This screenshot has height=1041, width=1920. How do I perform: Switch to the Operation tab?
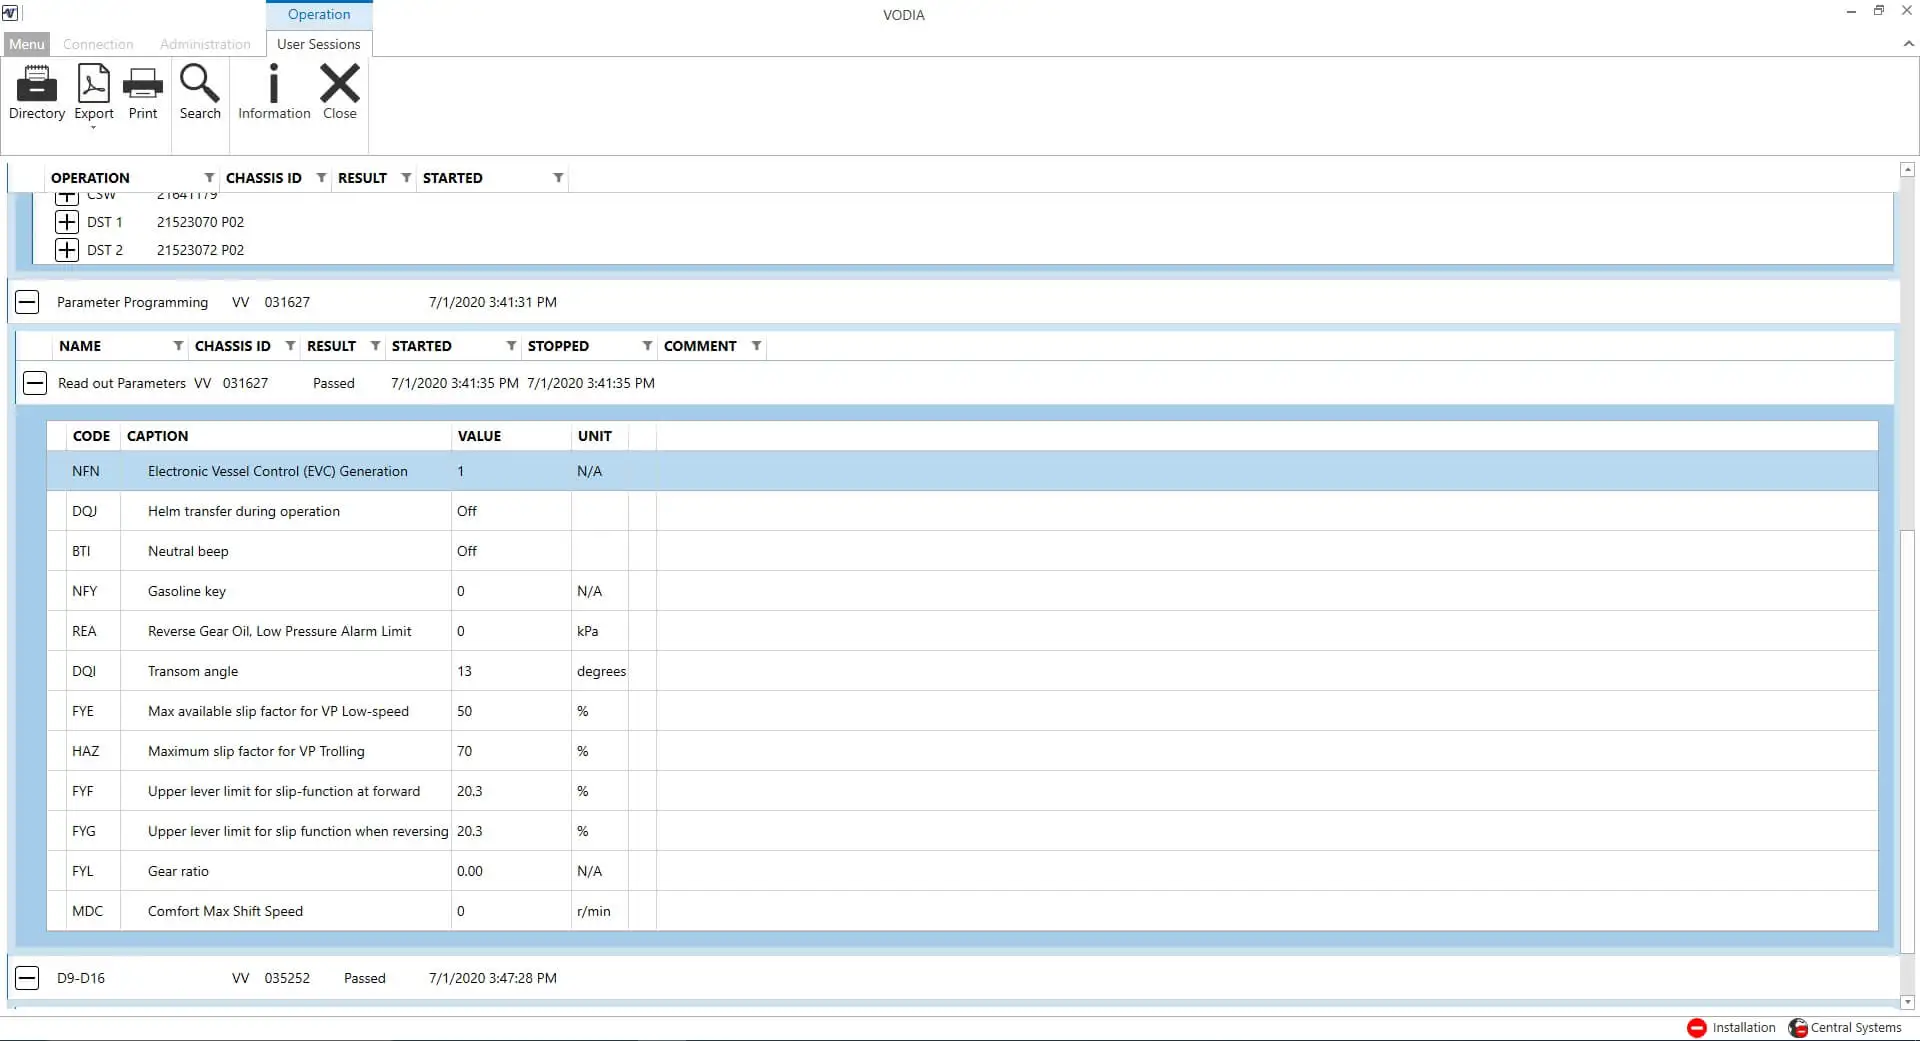coord(318,14)
